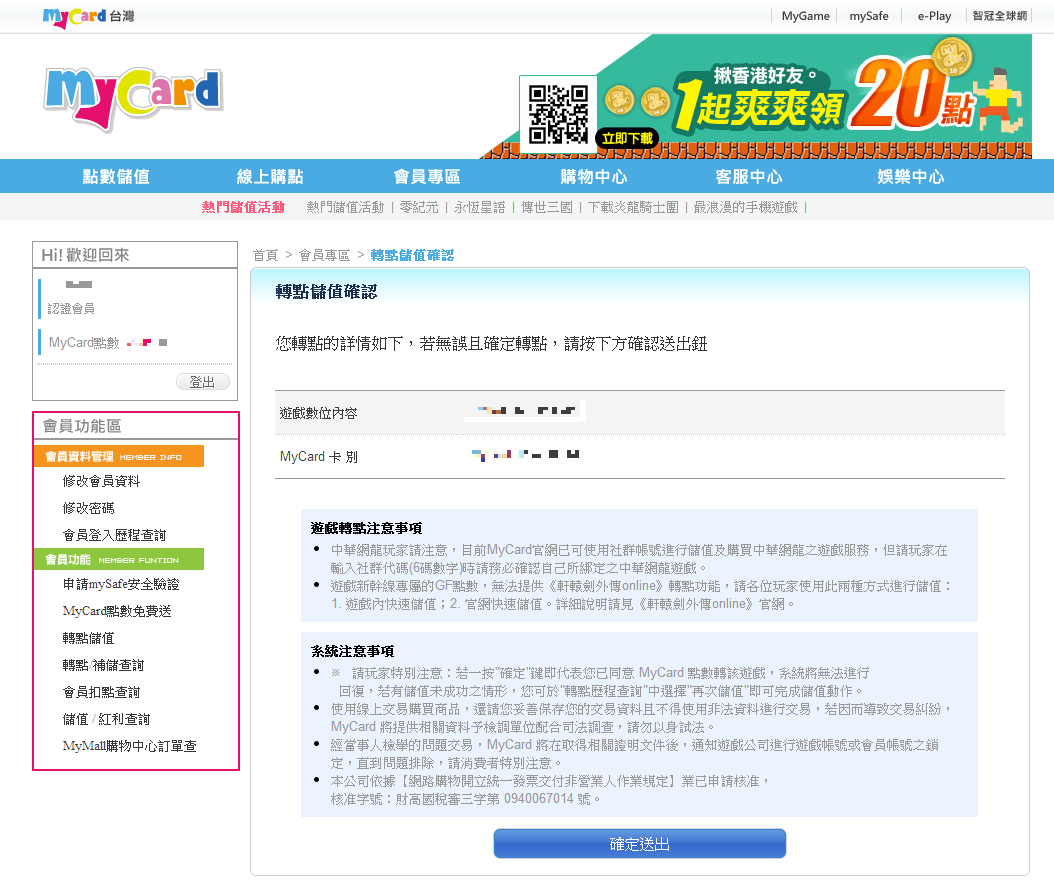Click the 零紀元 hot activity link
The height and width of the screenshot is (884, 1054).
pyautogui.click(x=419, y=207)
